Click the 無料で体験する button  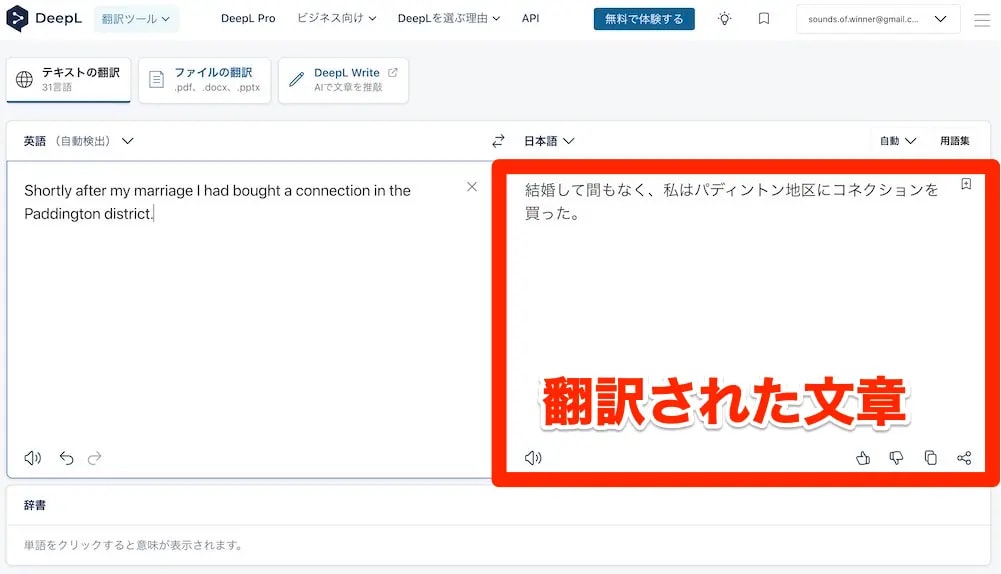[x=643, y=19]
